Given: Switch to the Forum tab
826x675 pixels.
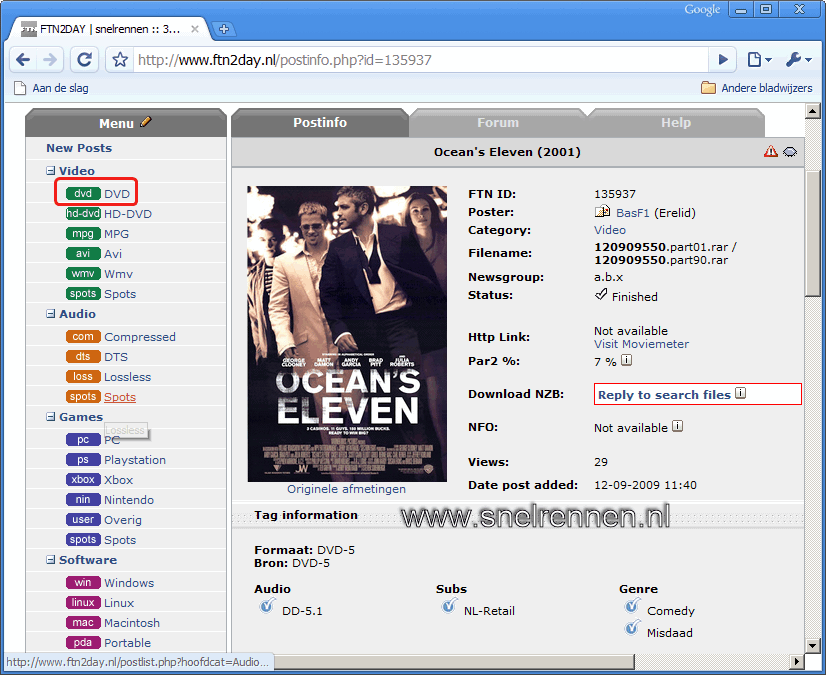Looking at the screenshot, I should click(x=498, y=123).
